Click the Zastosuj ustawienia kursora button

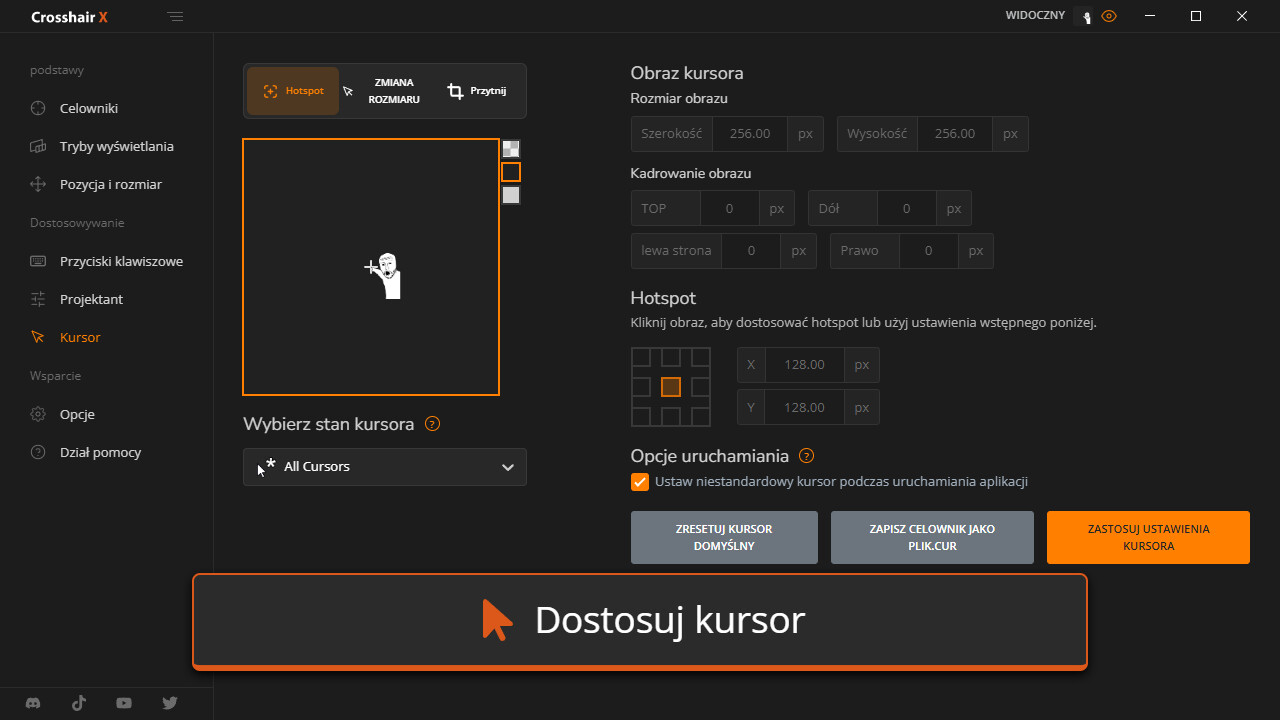click(x=1148, y=538)
